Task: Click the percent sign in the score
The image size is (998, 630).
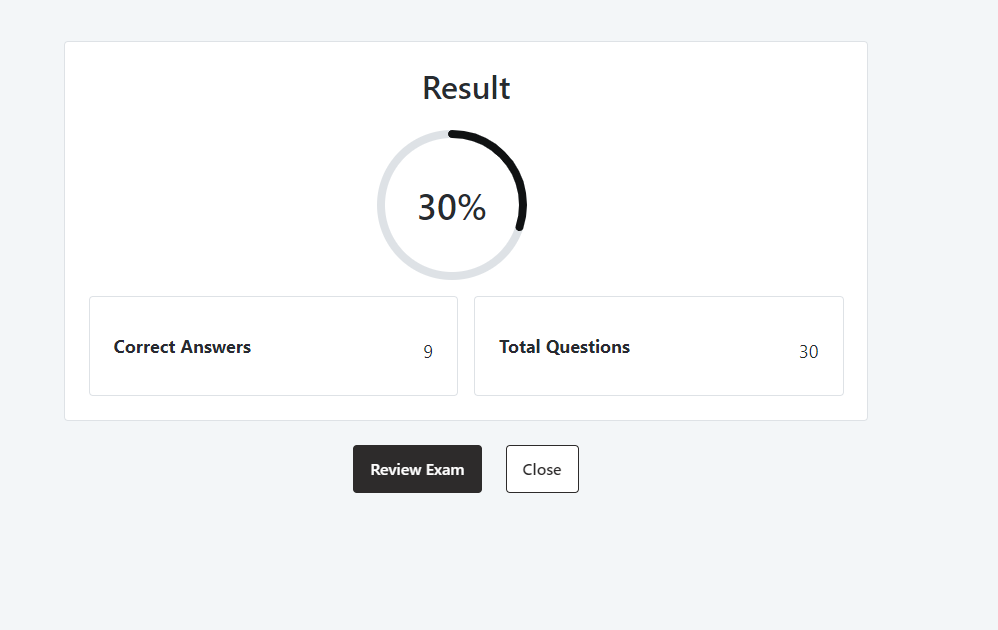Action: 472,207
